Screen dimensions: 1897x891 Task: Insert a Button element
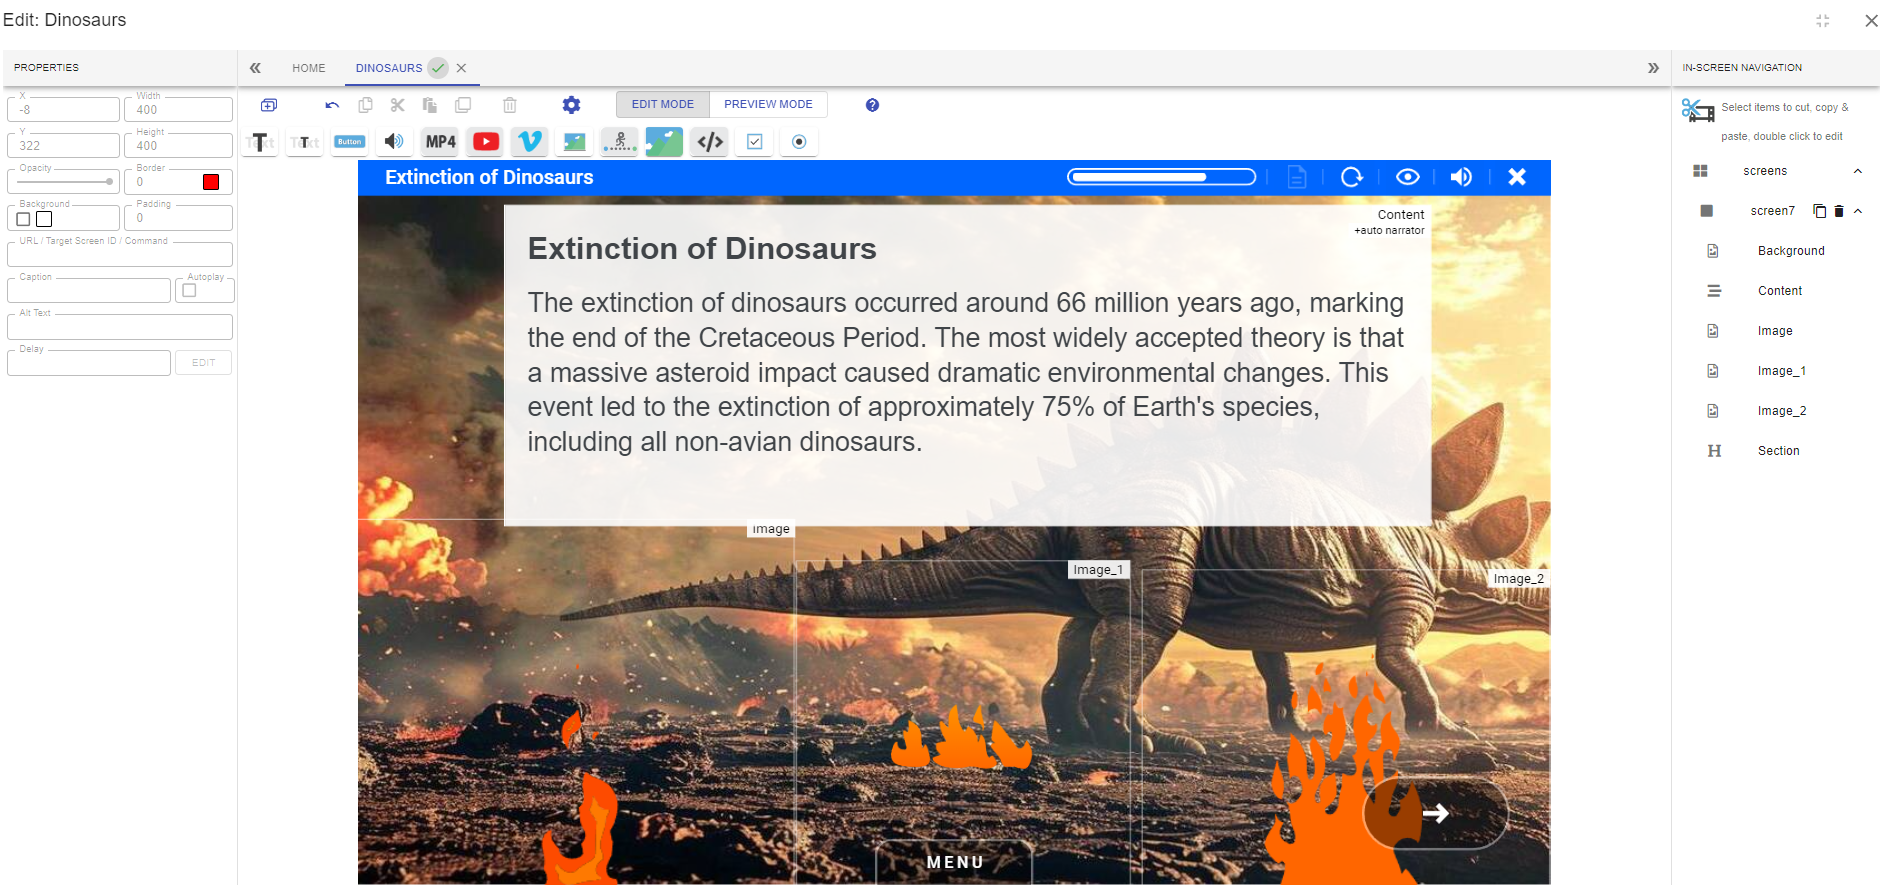[x=349, y=142]
